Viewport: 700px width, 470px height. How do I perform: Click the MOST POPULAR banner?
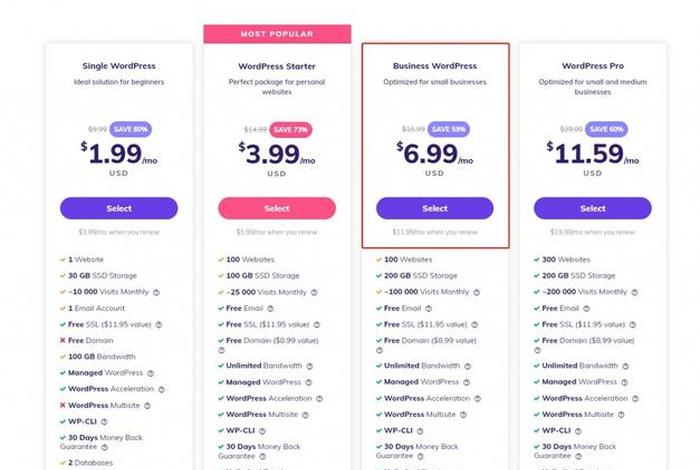coord(277,34)
